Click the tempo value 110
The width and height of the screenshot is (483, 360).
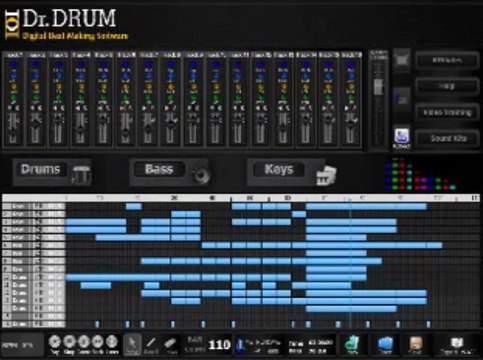pos(219,345)
